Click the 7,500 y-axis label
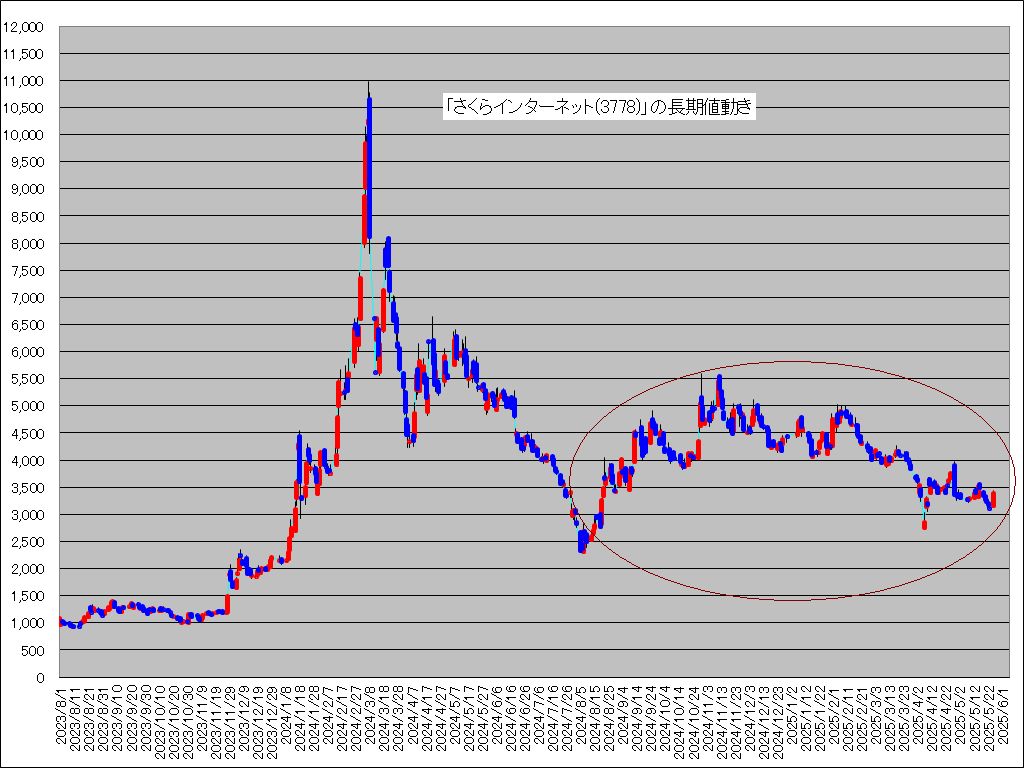The height and width of the screenshot is (768, 1024). pos(26,271)
